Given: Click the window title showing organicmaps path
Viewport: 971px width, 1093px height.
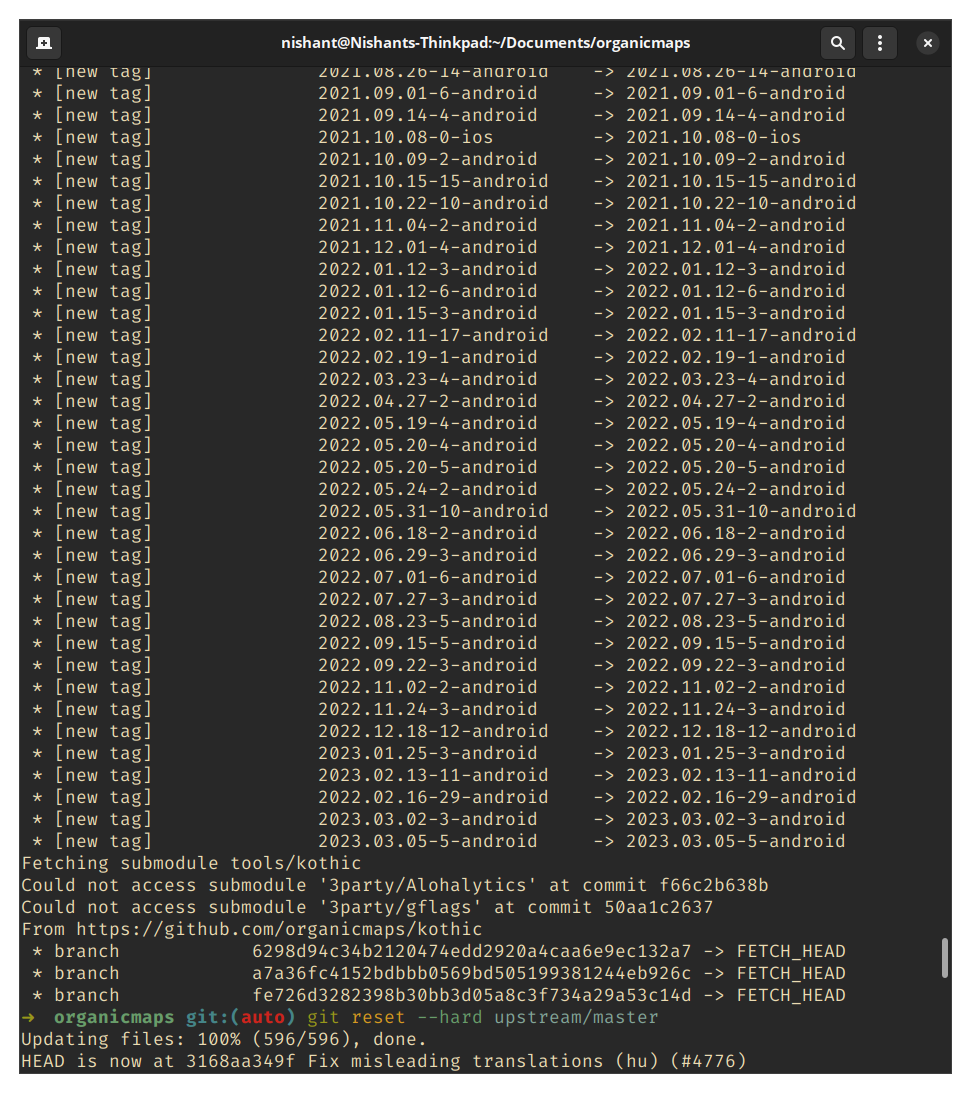Looking at the screenshot, I should [485, 42].
